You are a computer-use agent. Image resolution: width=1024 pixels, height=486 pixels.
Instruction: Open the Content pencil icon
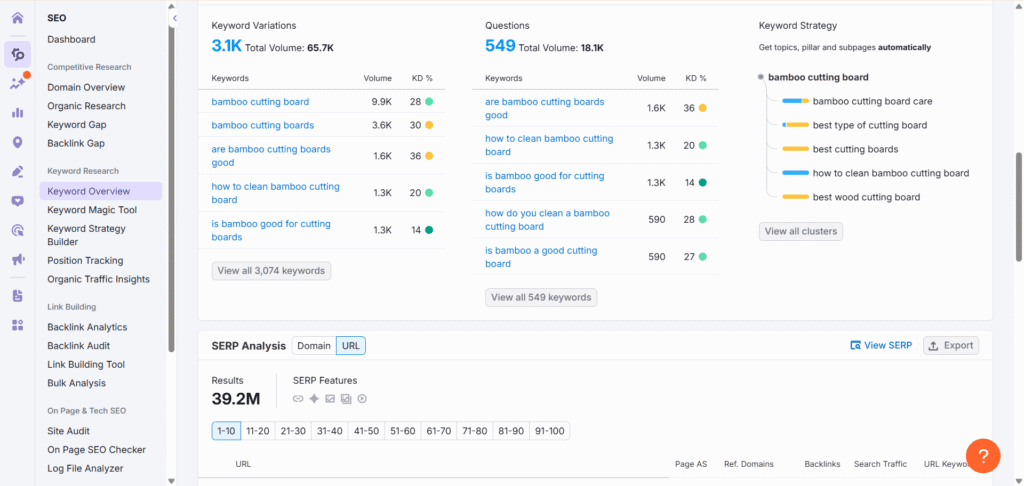tap(18, 172)
